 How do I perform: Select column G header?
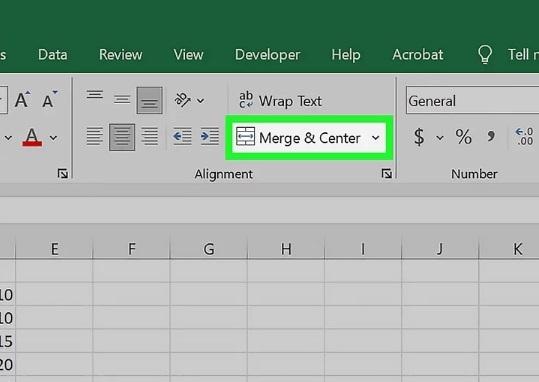[x=209, y=248]
